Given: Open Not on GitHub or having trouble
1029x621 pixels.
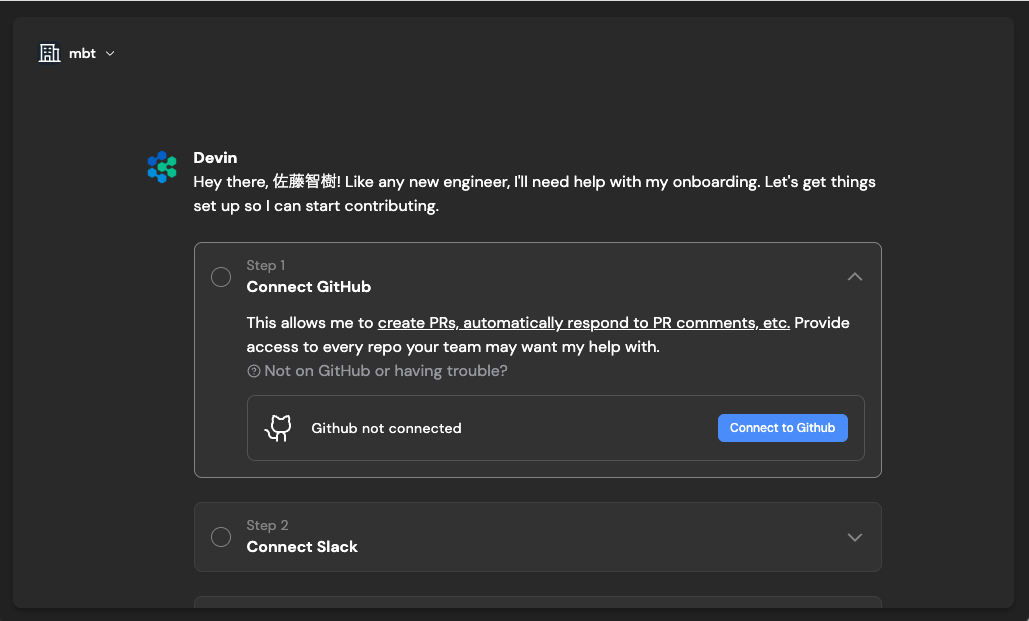Looking at the screenshot, I should coord(386,371).
